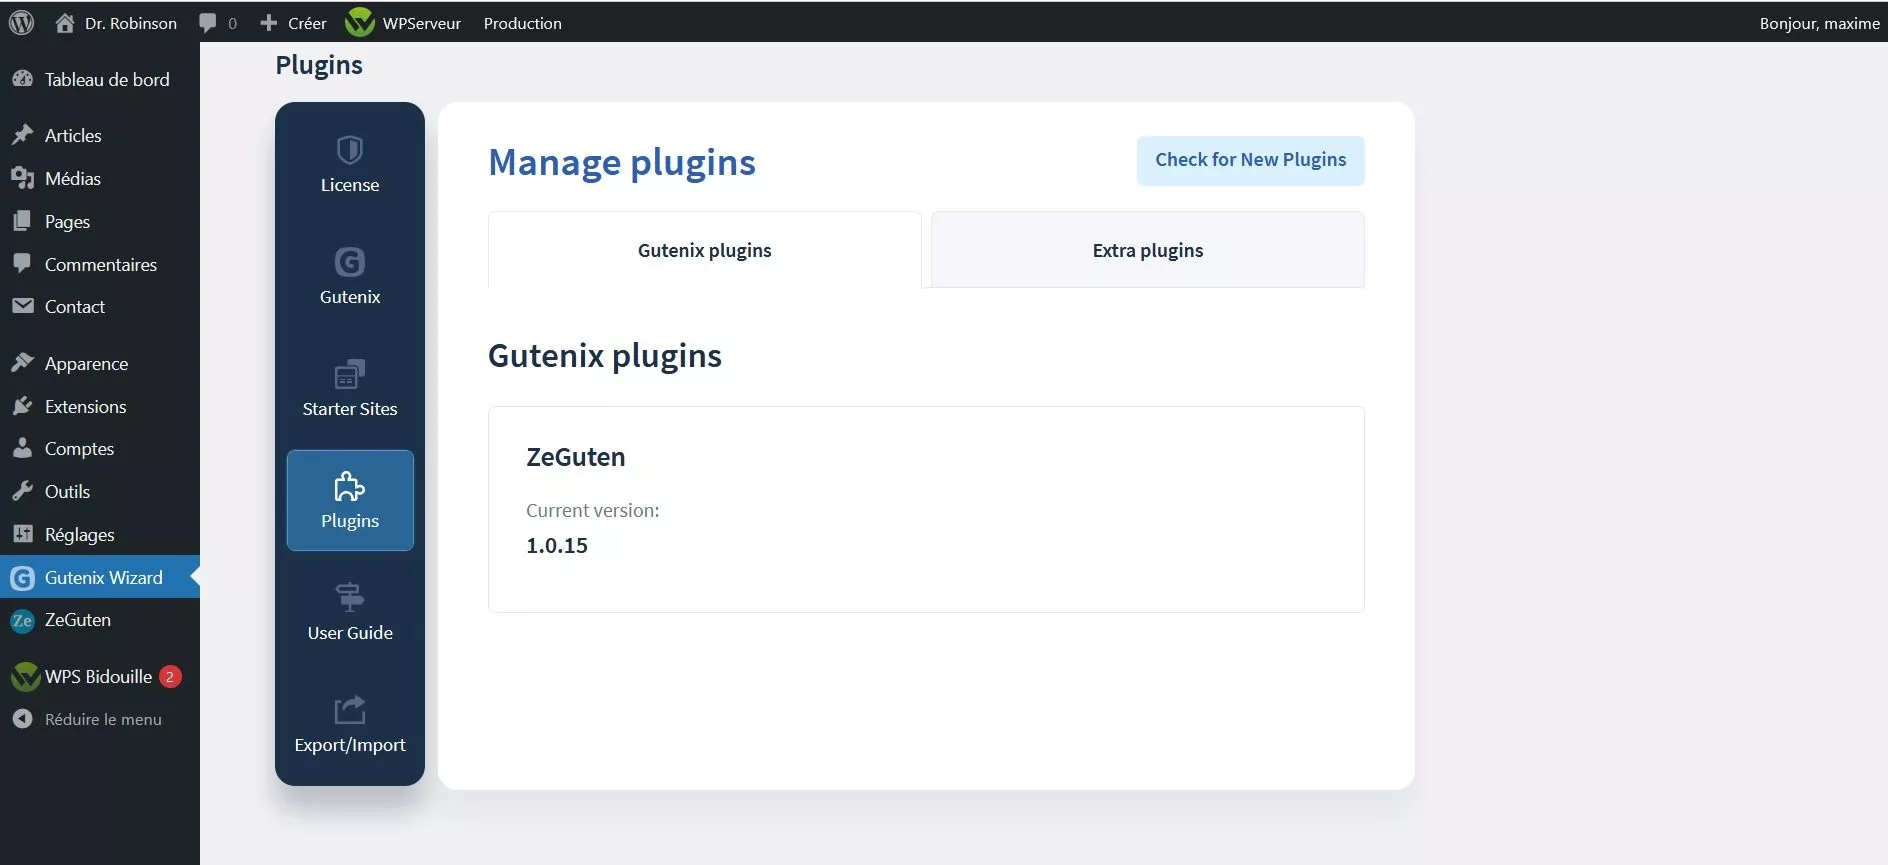Screen dimensions: 1888x865
Task: Click the Current version label
Action: (x=593, y=510)
